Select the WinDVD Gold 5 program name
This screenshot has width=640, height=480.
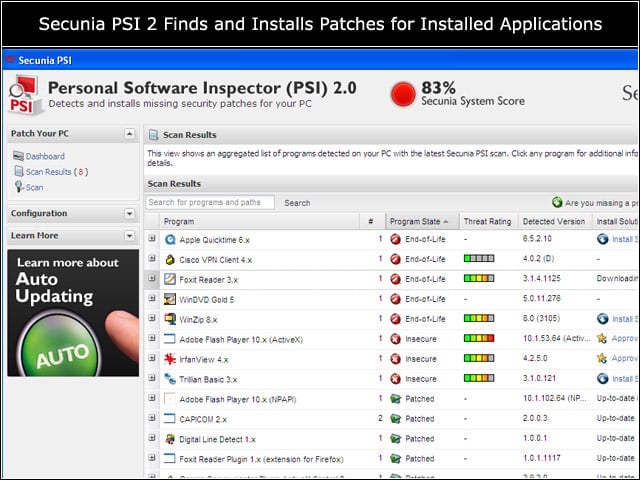pyautogui.click(x=207, y=300)
